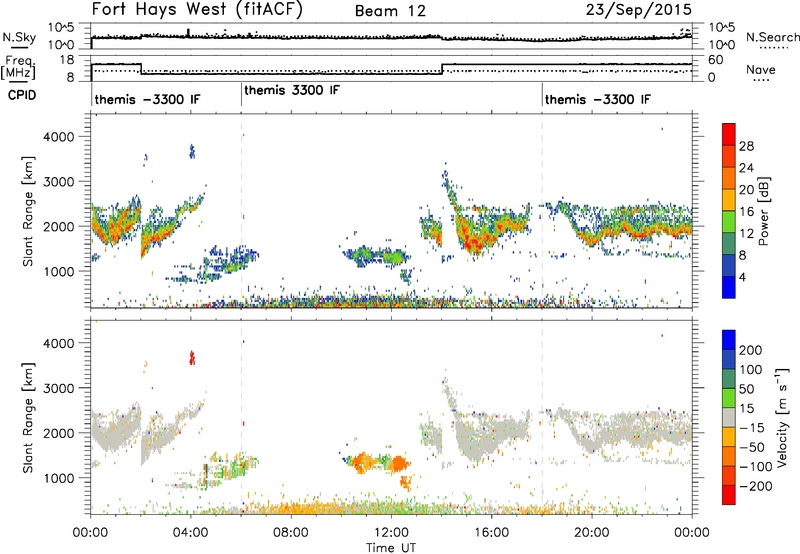Click the "N.Search" legend label

pos(773,37)
